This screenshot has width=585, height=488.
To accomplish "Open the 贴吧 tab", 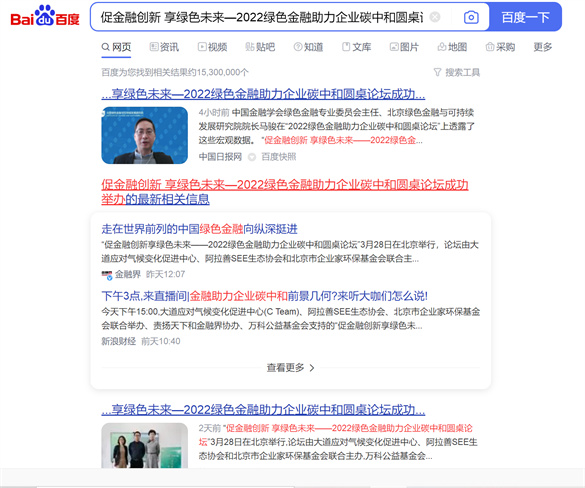I will [260, 47].
